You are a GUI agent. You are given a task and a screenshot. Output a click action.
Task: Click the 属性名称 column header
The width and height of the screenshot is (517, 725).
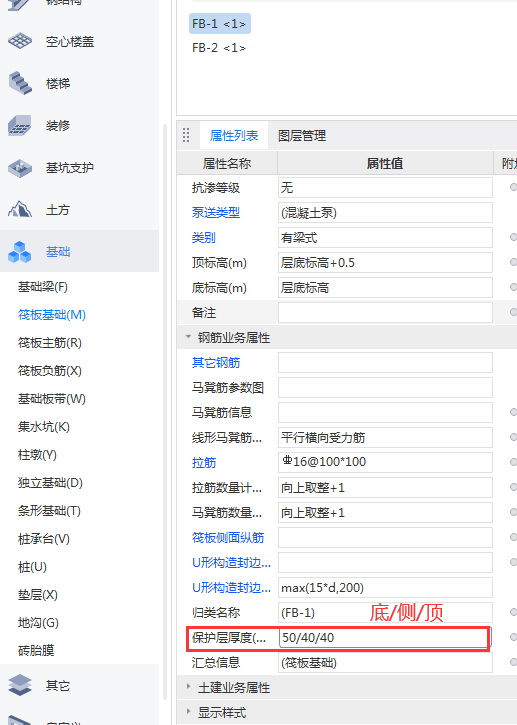tap(227, 163)
